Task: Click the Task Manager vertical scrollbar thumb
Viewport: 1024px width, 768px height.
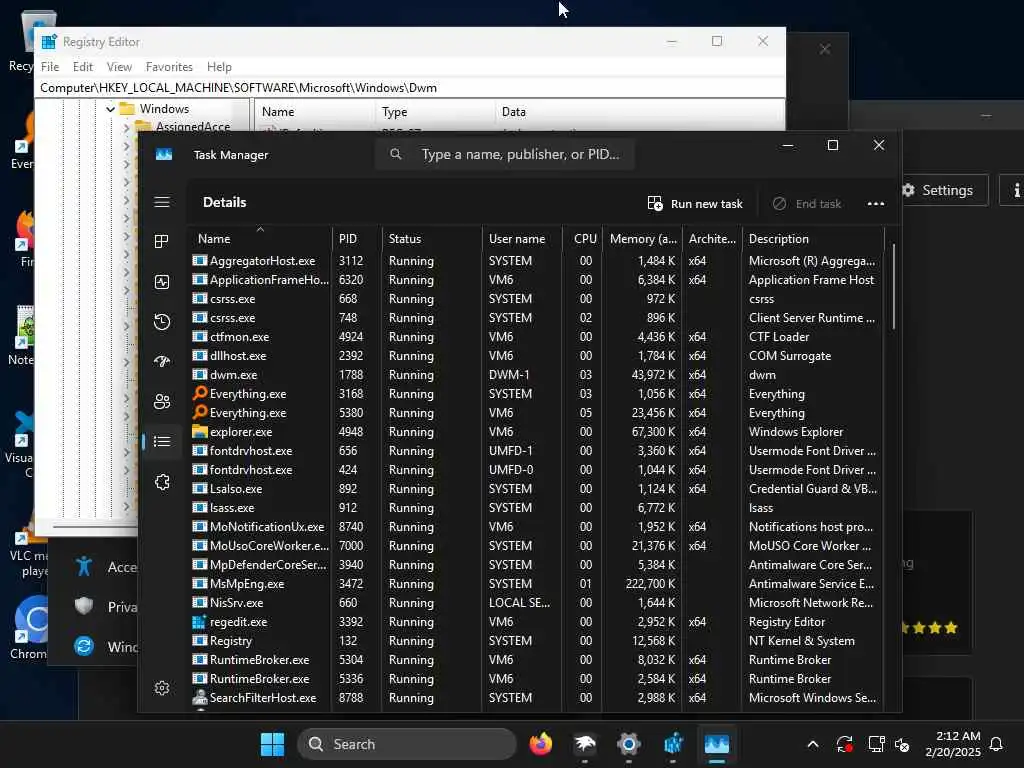Action: click(x=893, y=287)
